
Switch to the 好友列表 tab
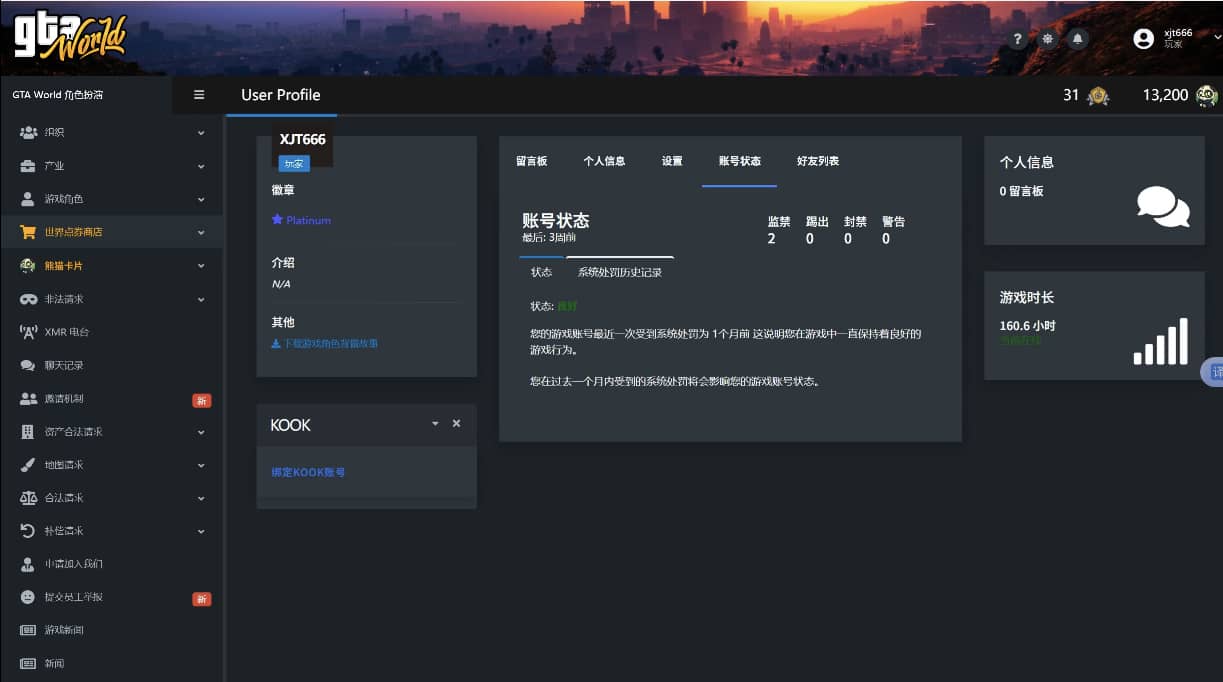point(817,161)
